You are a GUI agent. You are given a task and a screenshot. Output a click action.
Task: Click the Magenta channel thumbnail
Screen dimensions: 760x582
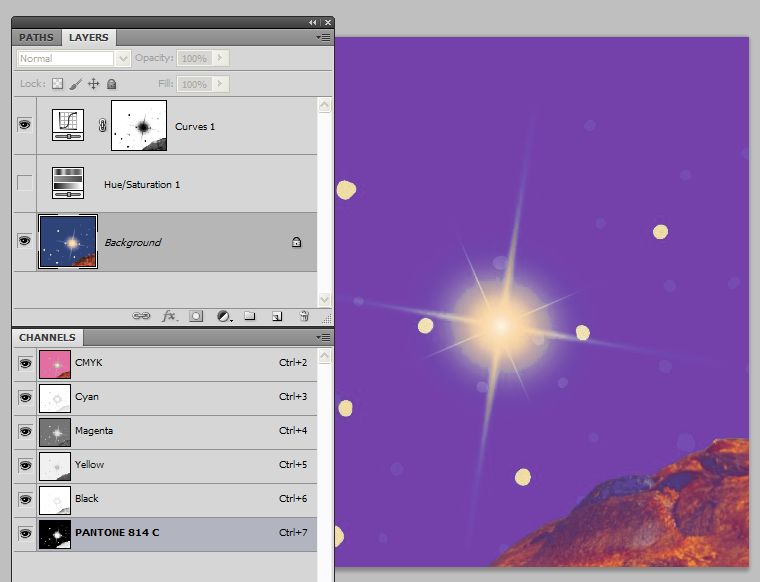point(55,432)
